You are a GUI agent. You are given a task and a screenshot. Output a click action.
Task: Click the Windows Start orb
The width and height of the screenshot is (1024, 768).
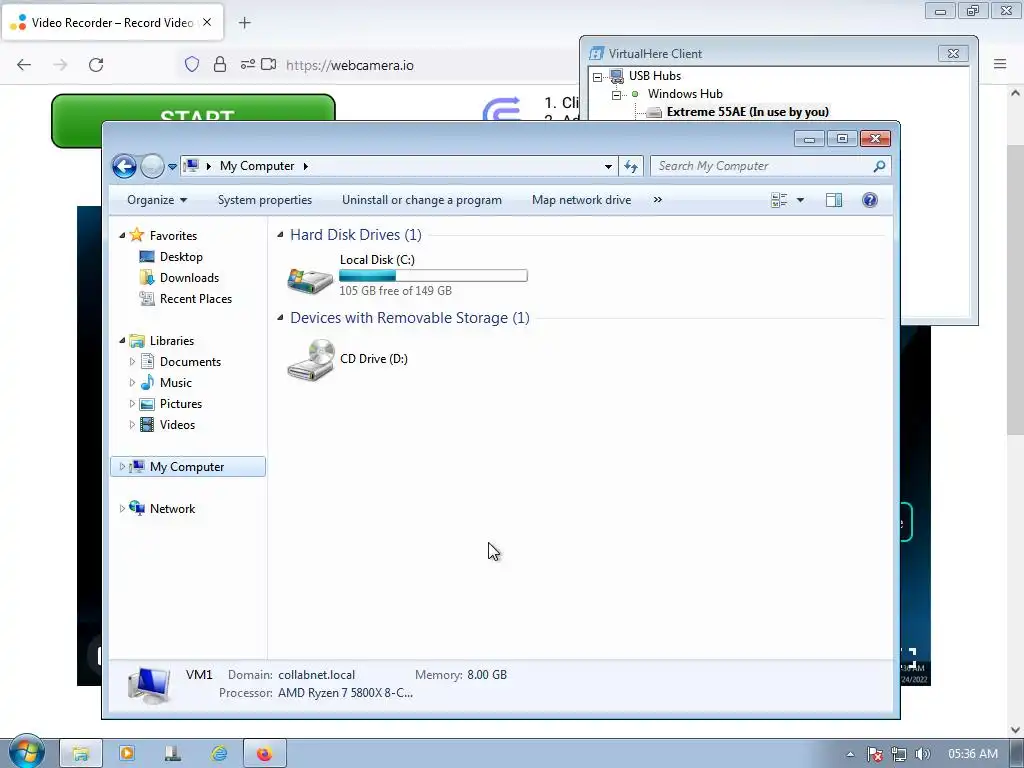[x=26, y=751]
